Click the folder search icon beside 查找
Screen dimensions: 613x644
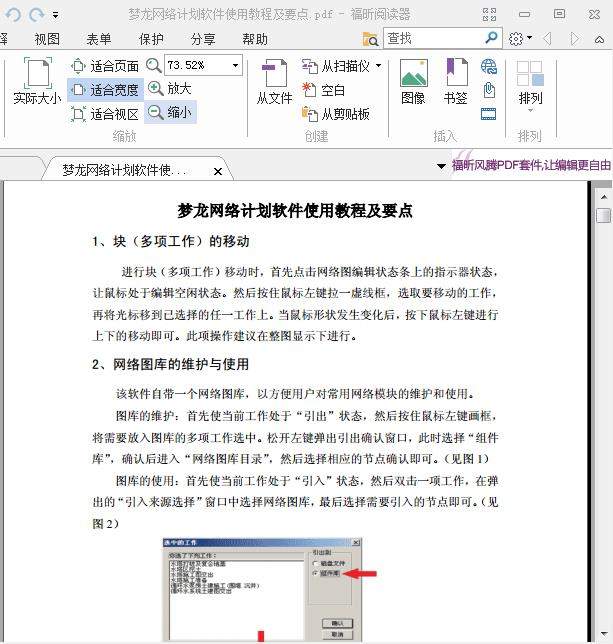click(x=370, y=39)
